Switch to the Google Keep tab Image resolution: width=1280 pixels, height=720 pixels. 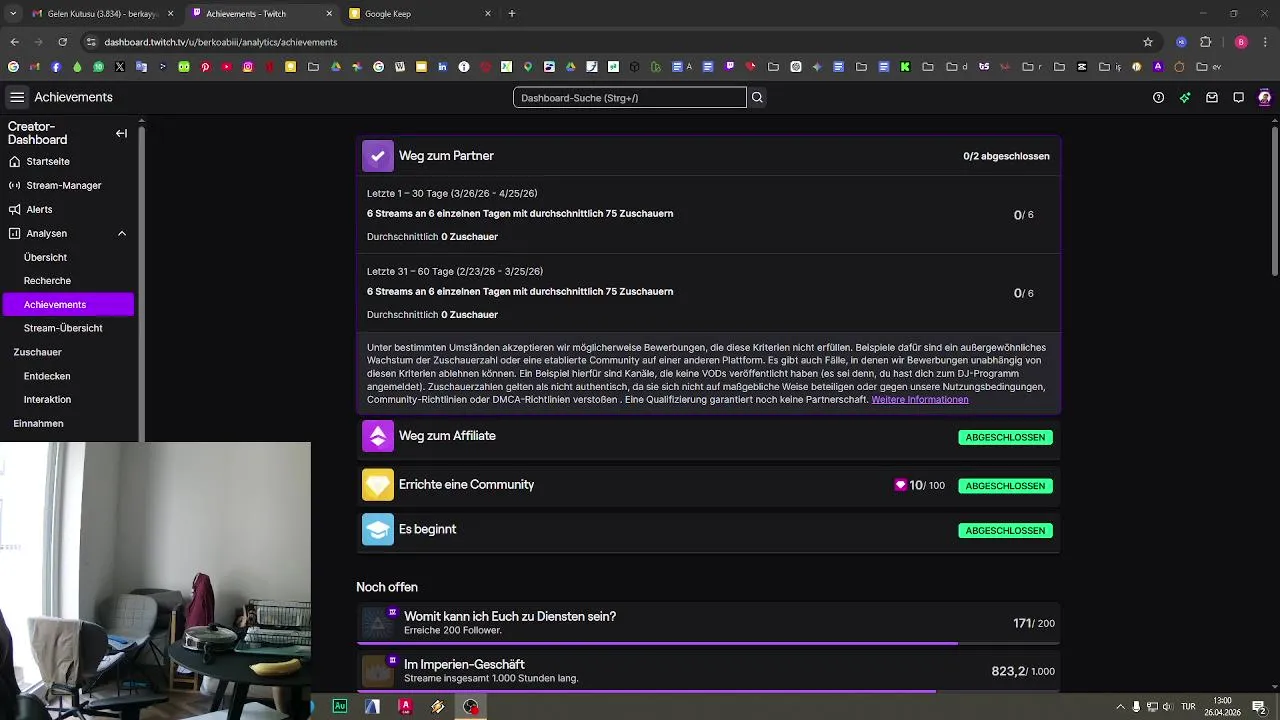click(x=420, y=14)
